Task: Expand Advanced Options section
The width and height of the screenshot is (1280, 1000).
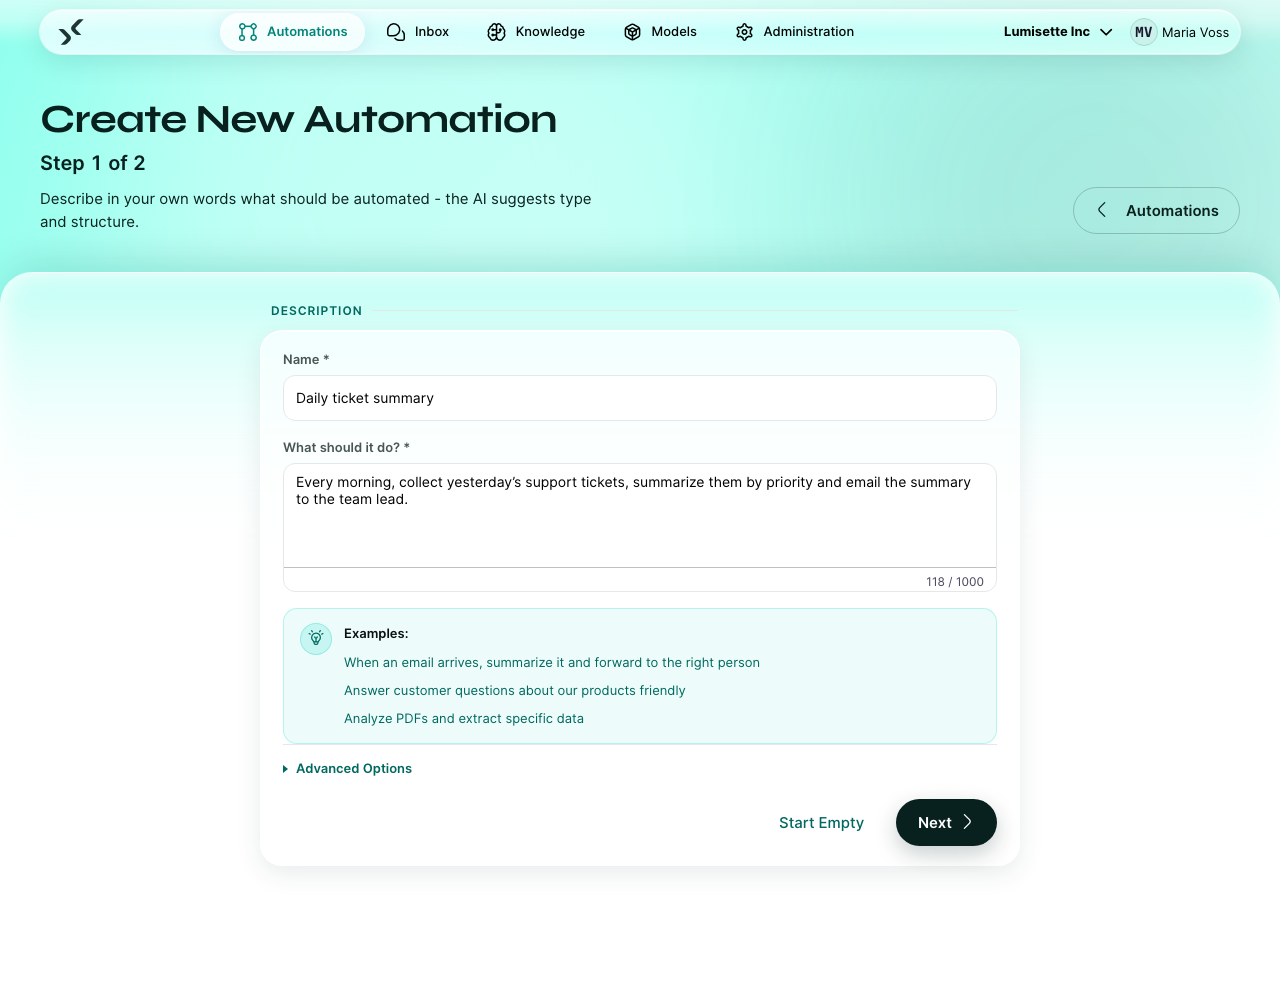Action: tap(347, 768)
